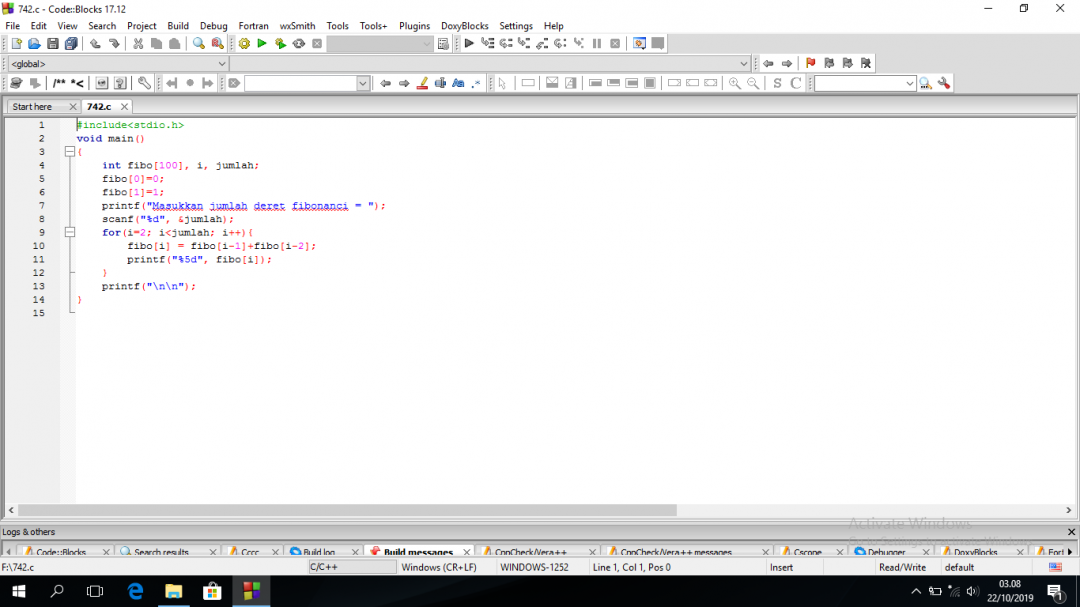Image resolution: width=1080 pixels, height=607 pixels.
Task: Click the Save all files icon
Action: pyautogui.click(x=71, y=43)
